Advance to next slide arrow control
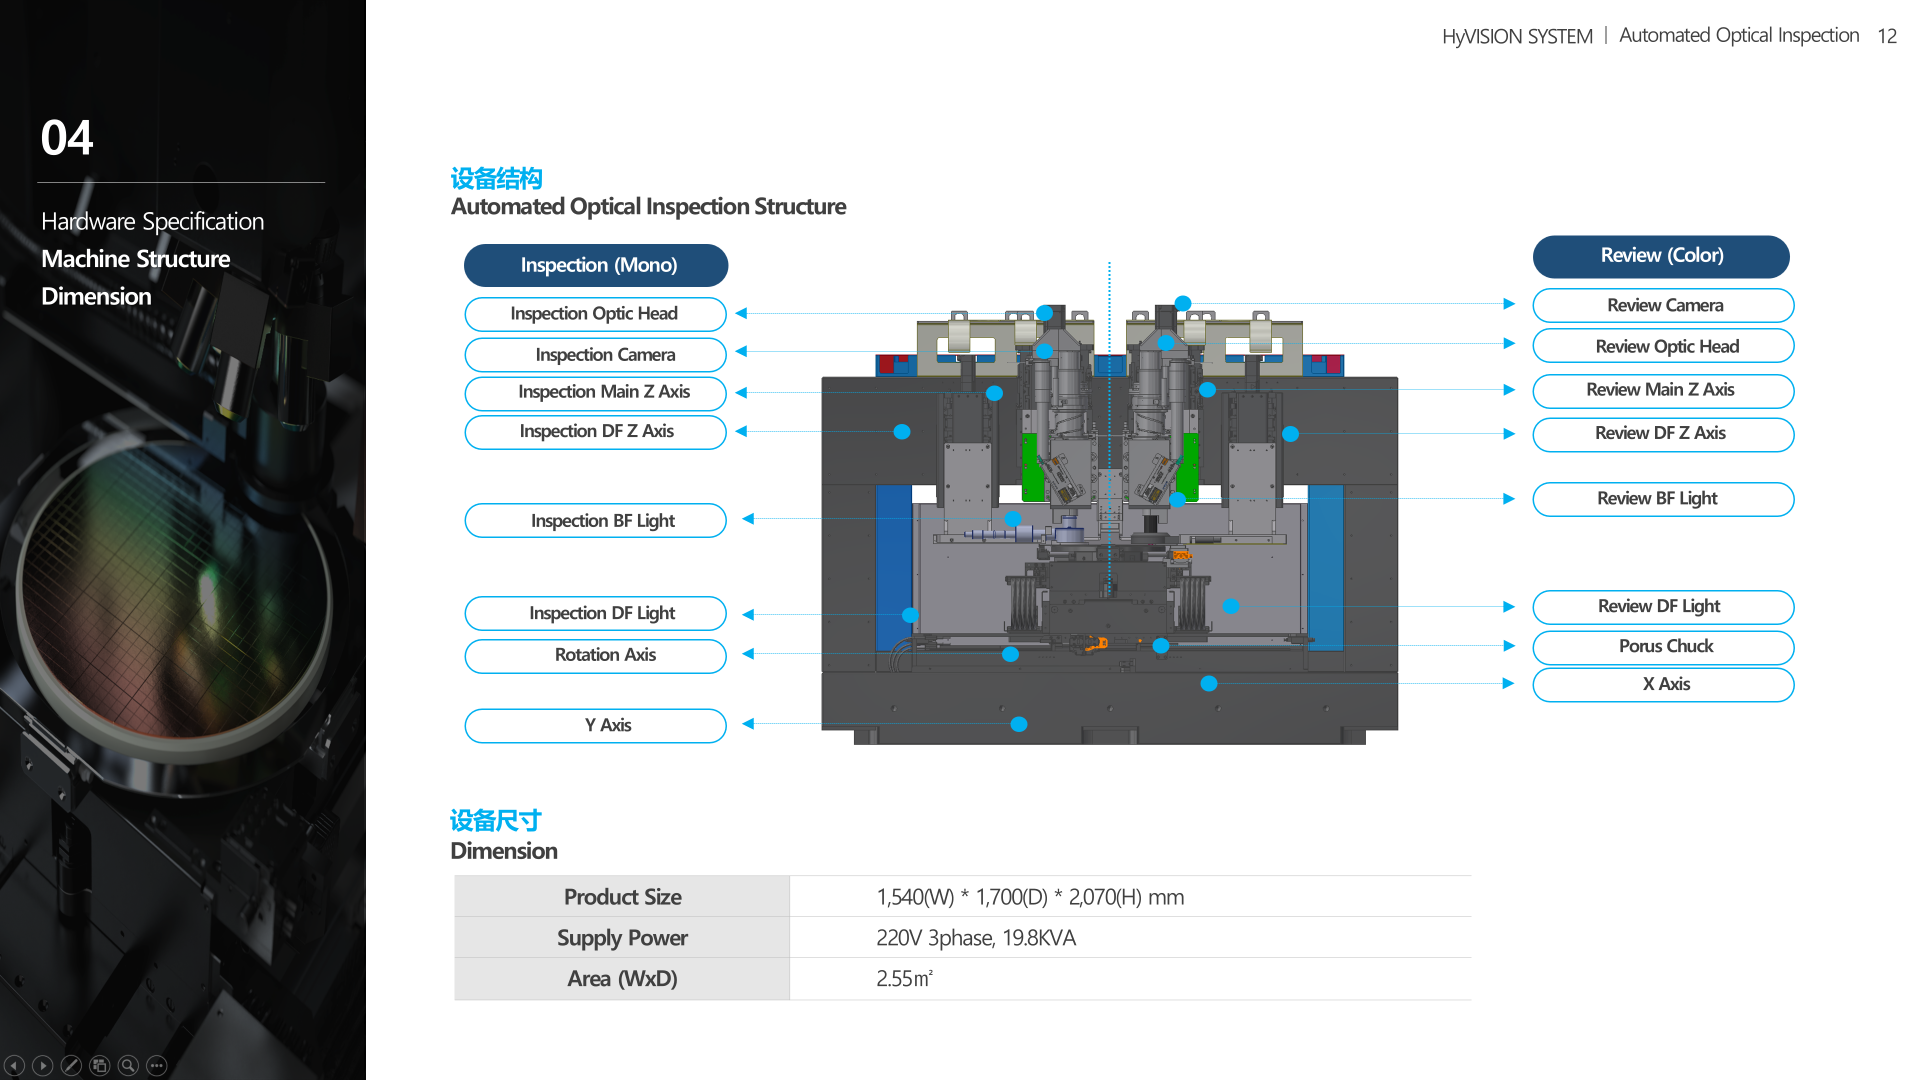The image size is (1920, 1080). coord(42,1066)
